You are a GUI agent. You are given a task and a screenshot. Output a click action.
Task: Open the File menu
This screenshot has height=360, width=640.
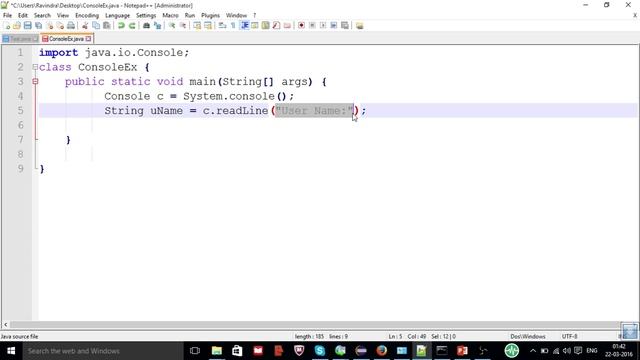coord(7,16)
